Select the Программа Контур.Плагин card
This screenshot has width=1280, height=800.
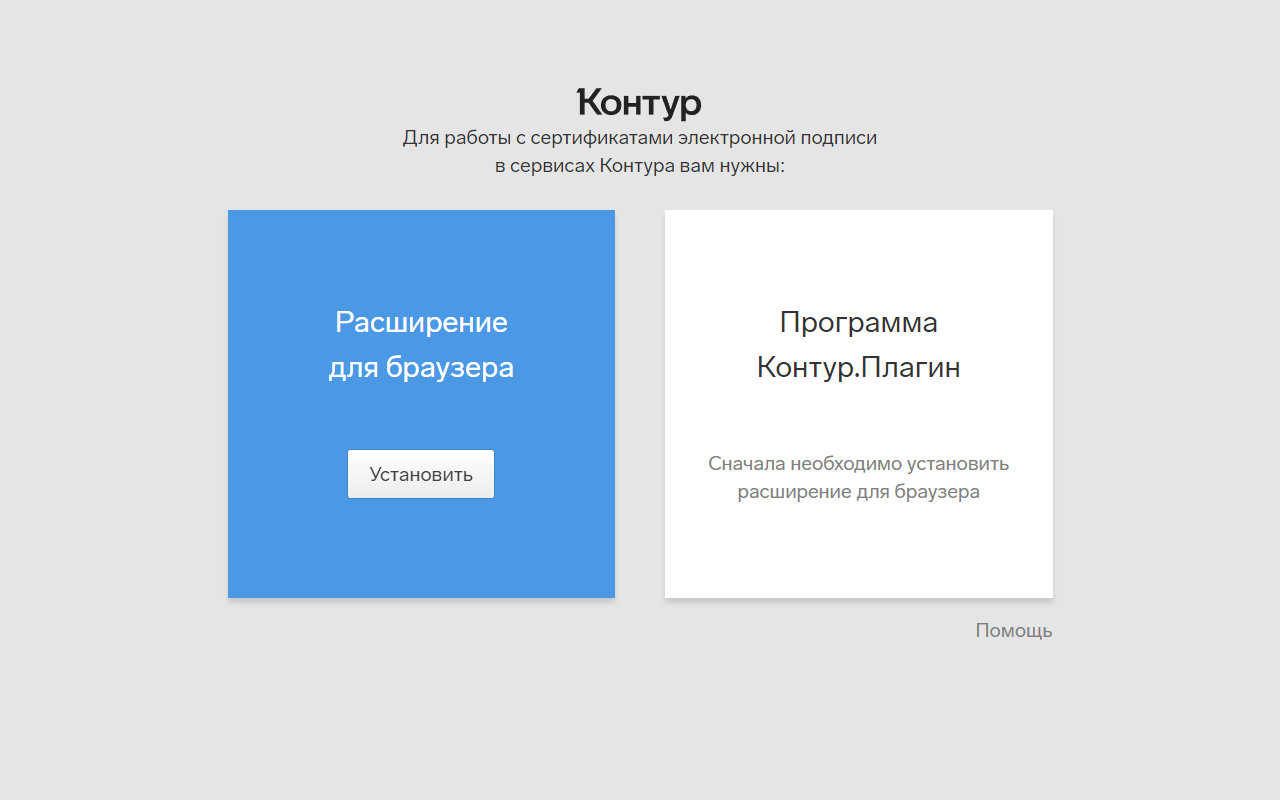click(858, 403)
